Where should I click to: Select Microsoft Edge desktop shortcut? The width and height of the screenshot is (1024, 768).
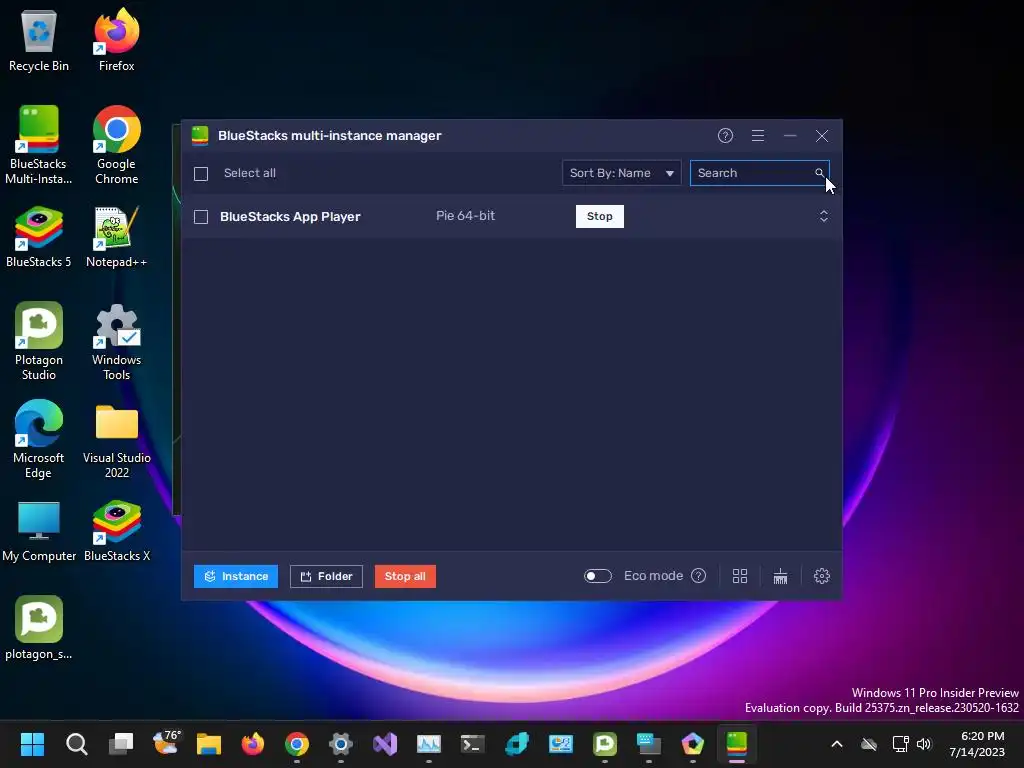click(39, 439)
